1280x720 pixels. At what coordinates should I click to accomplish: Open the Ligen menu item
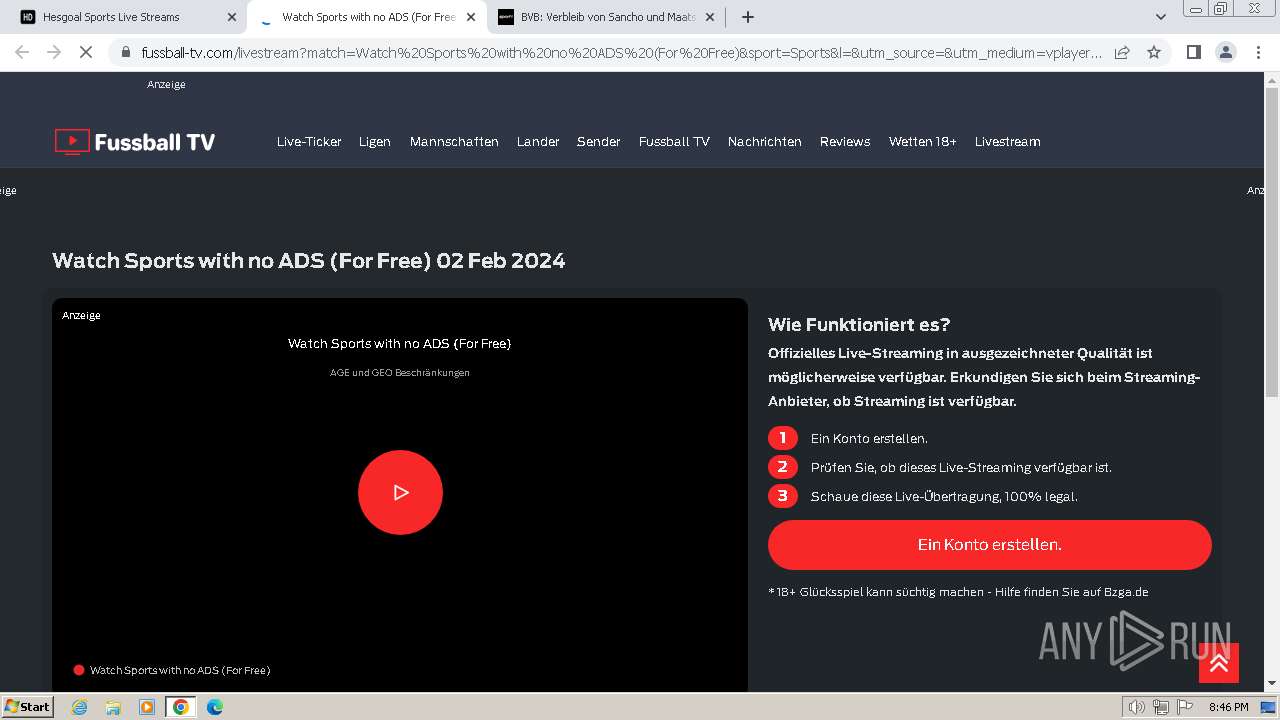375,142
